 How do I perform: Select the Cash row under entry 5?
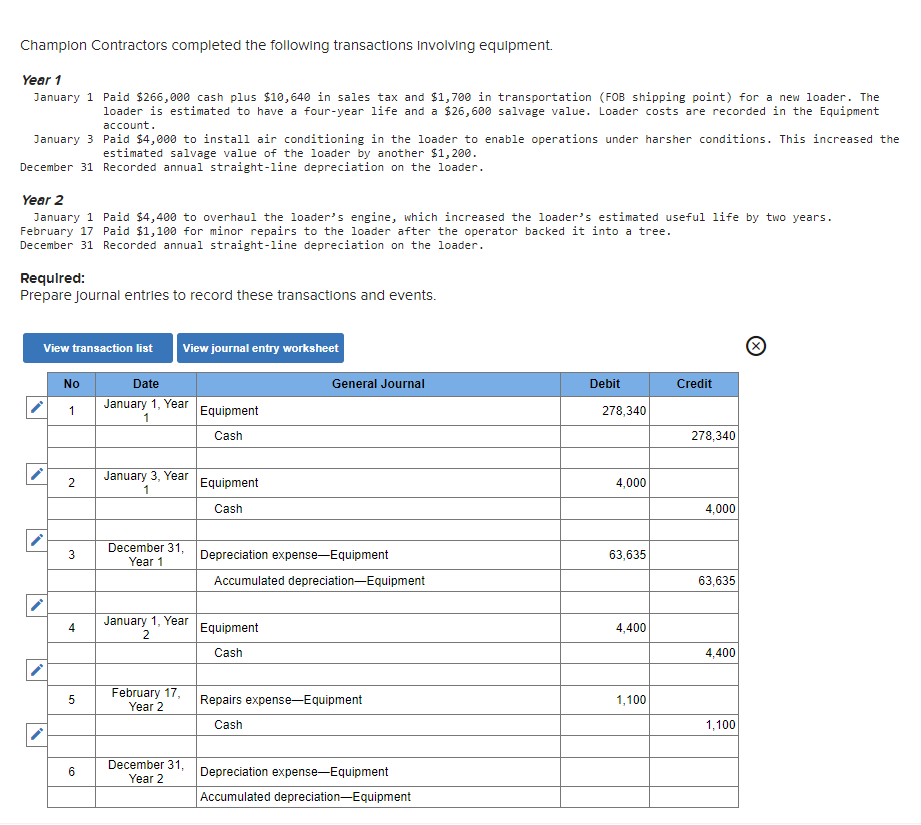click(x=378, y=725)
